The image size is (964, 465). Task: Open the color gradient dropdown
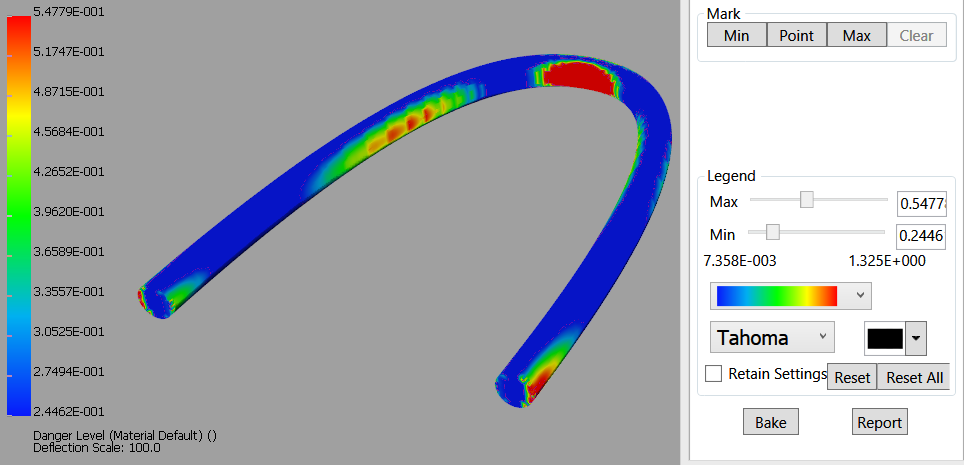click(791, 296)
